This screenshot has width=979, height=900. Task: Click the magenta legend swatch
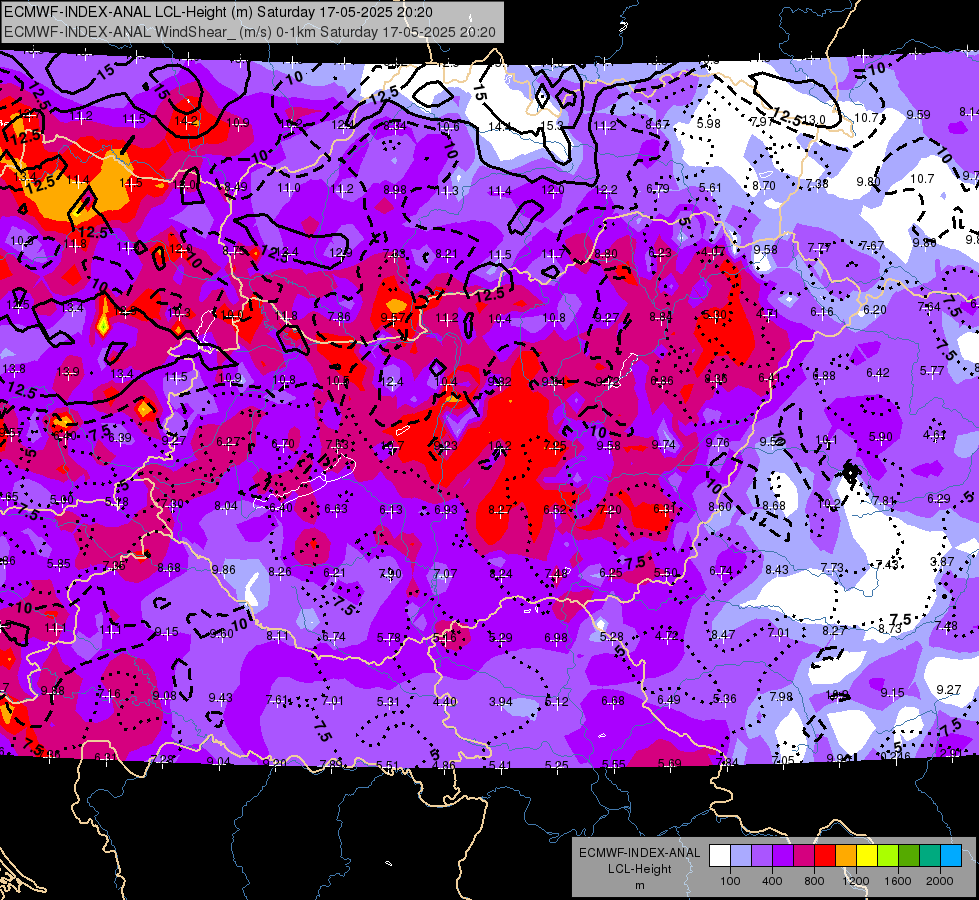(x=804, y=856)
